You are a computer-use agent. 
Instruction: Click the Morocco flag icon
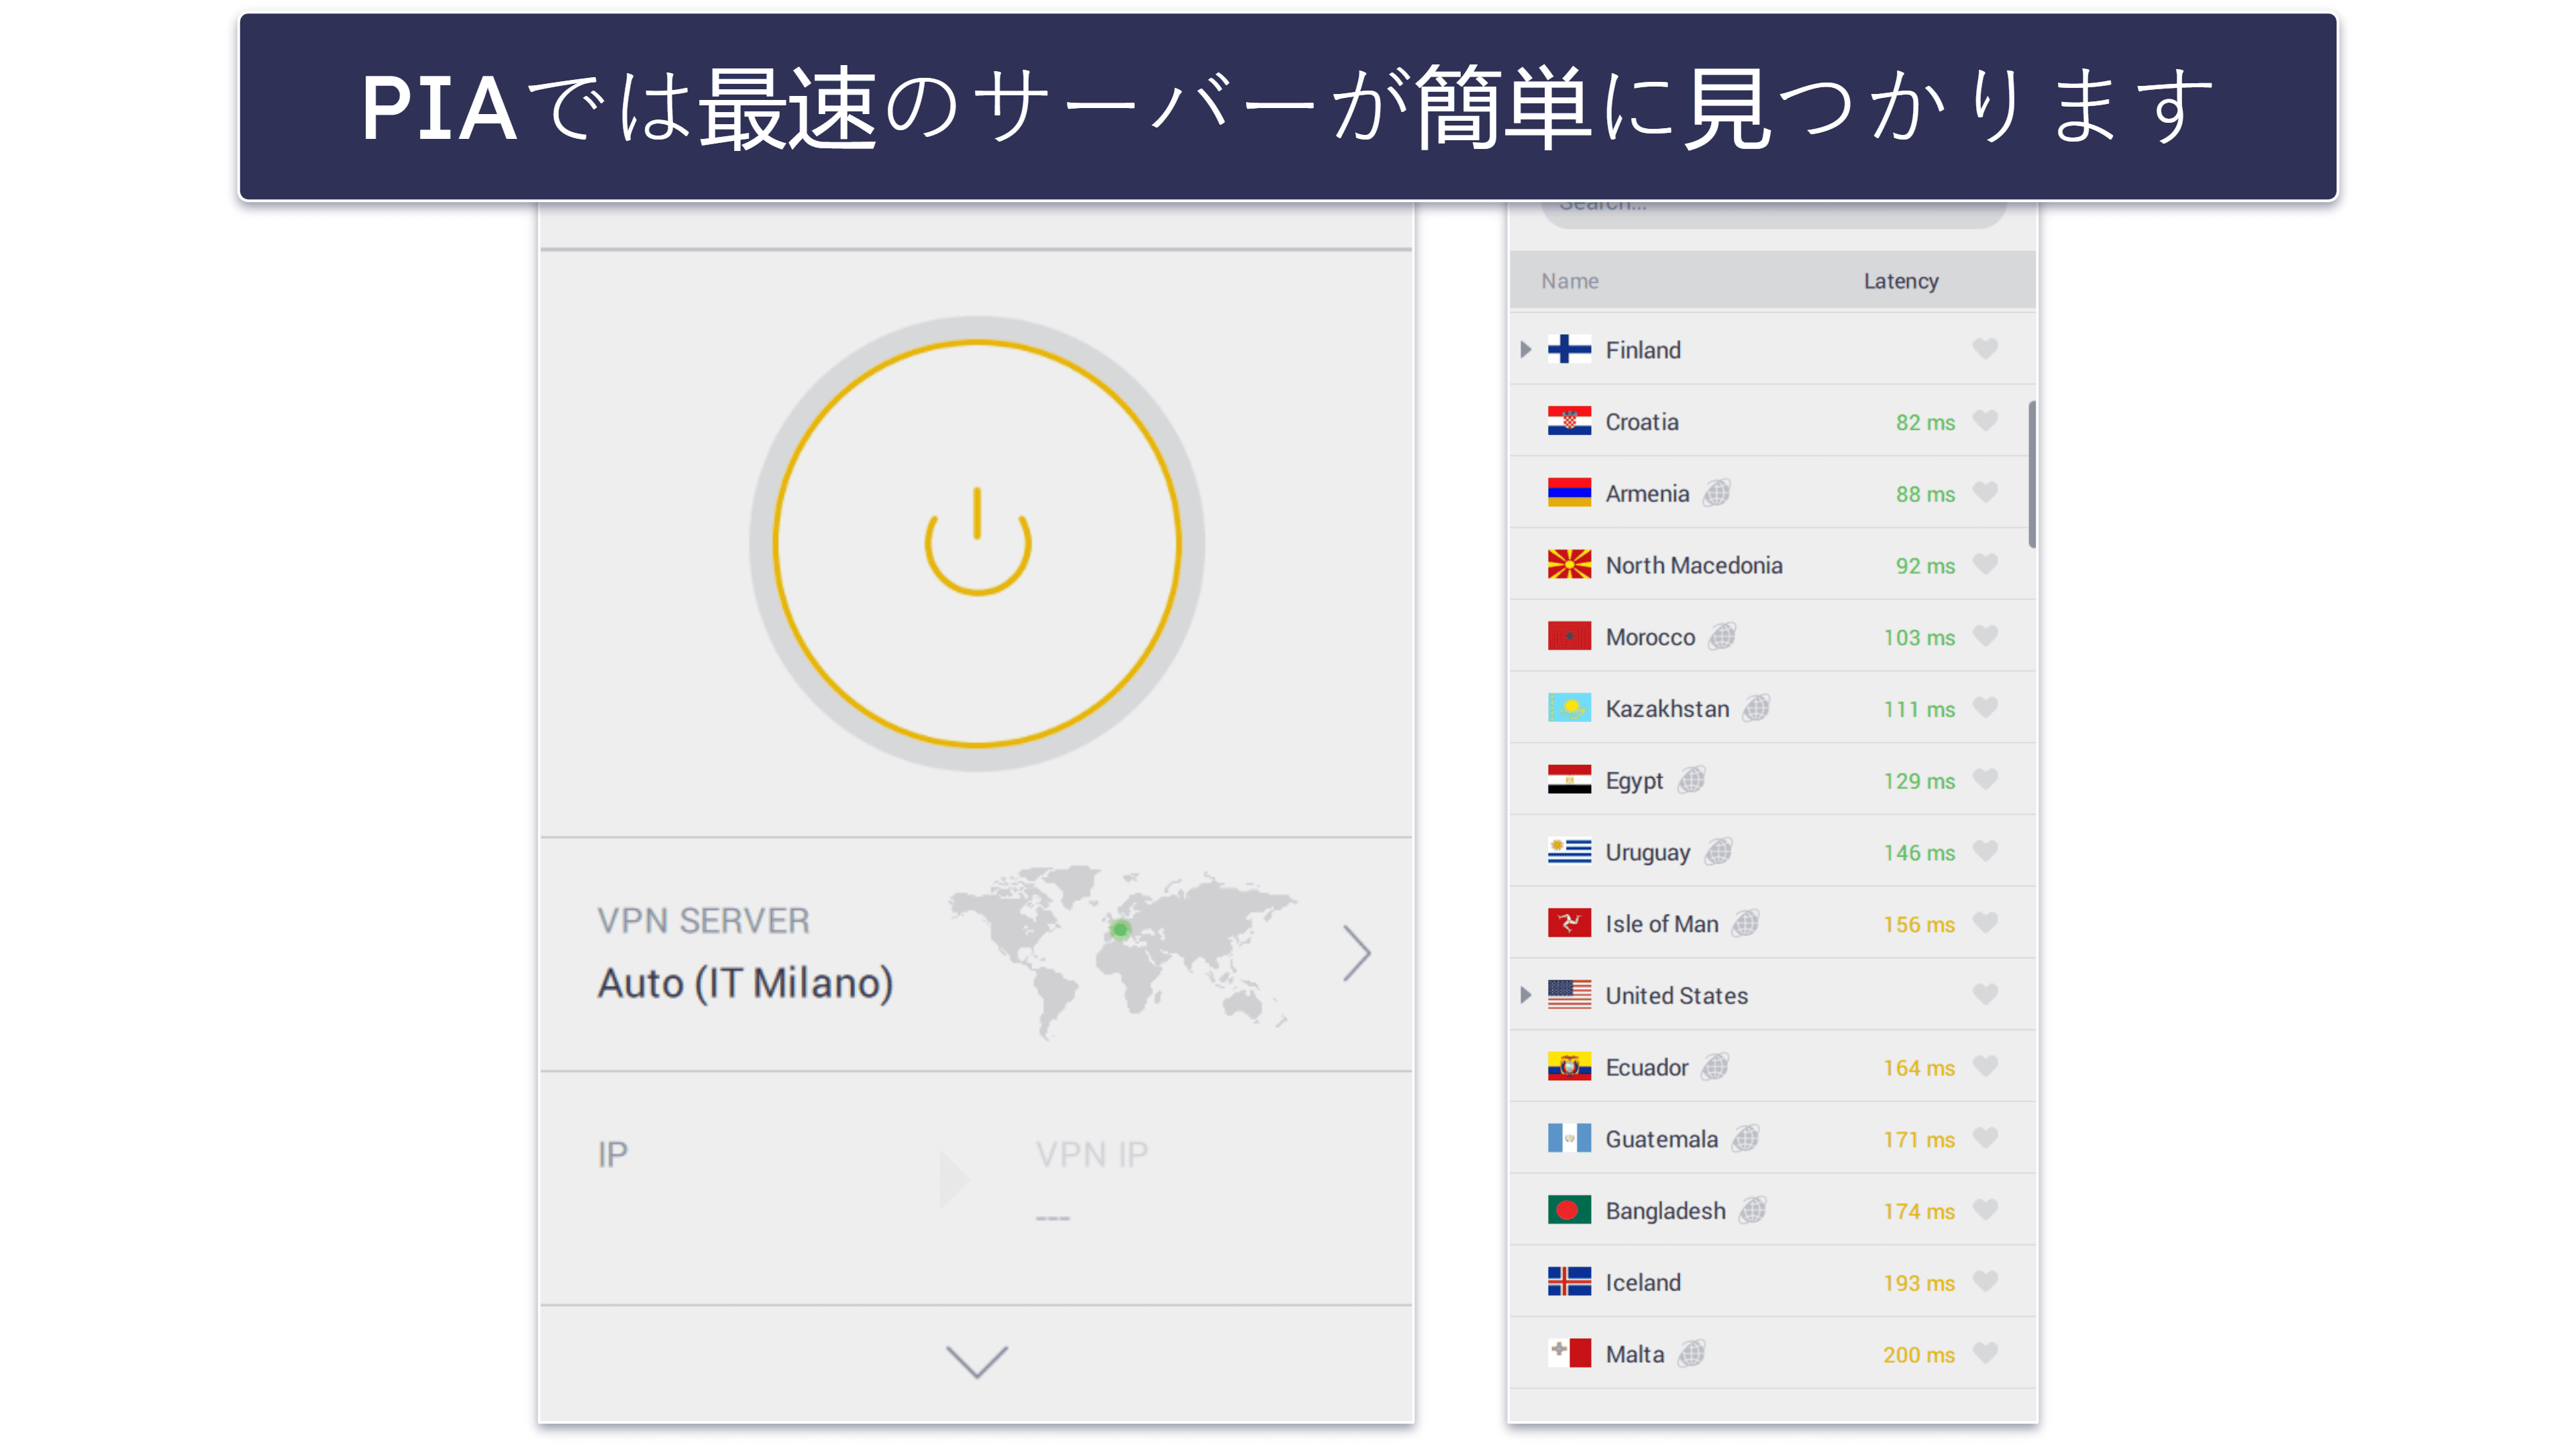click(x=1569, y=637)
